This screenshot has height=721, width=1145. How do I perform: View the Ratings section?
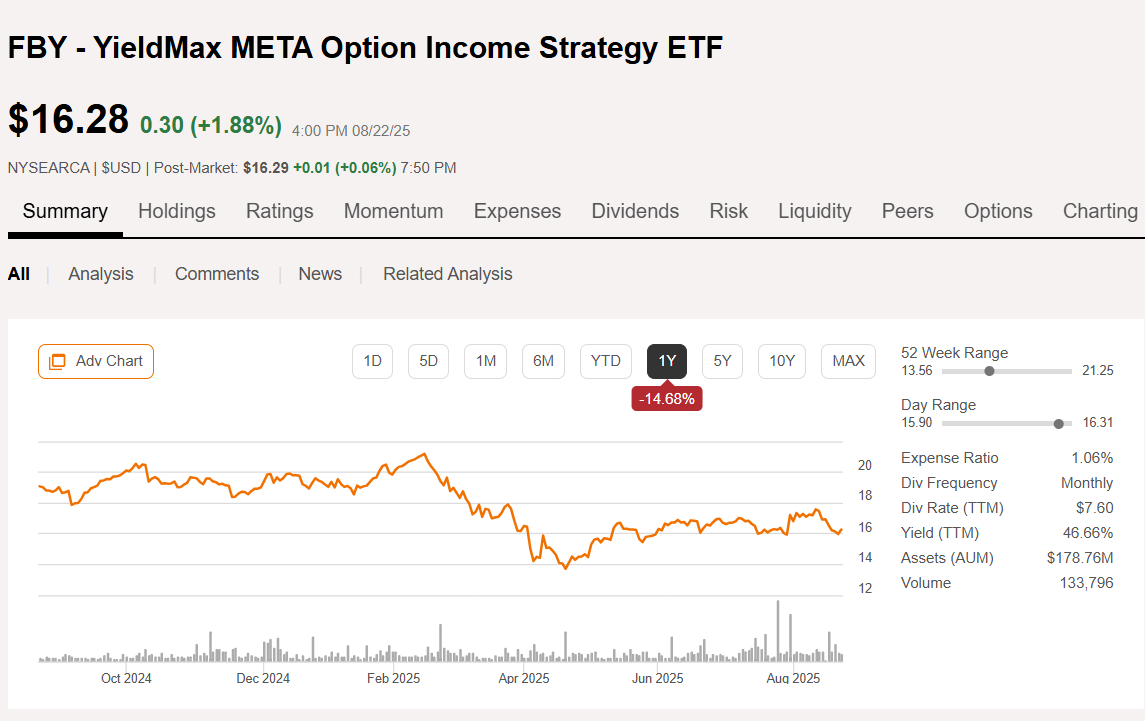(279, 211)
